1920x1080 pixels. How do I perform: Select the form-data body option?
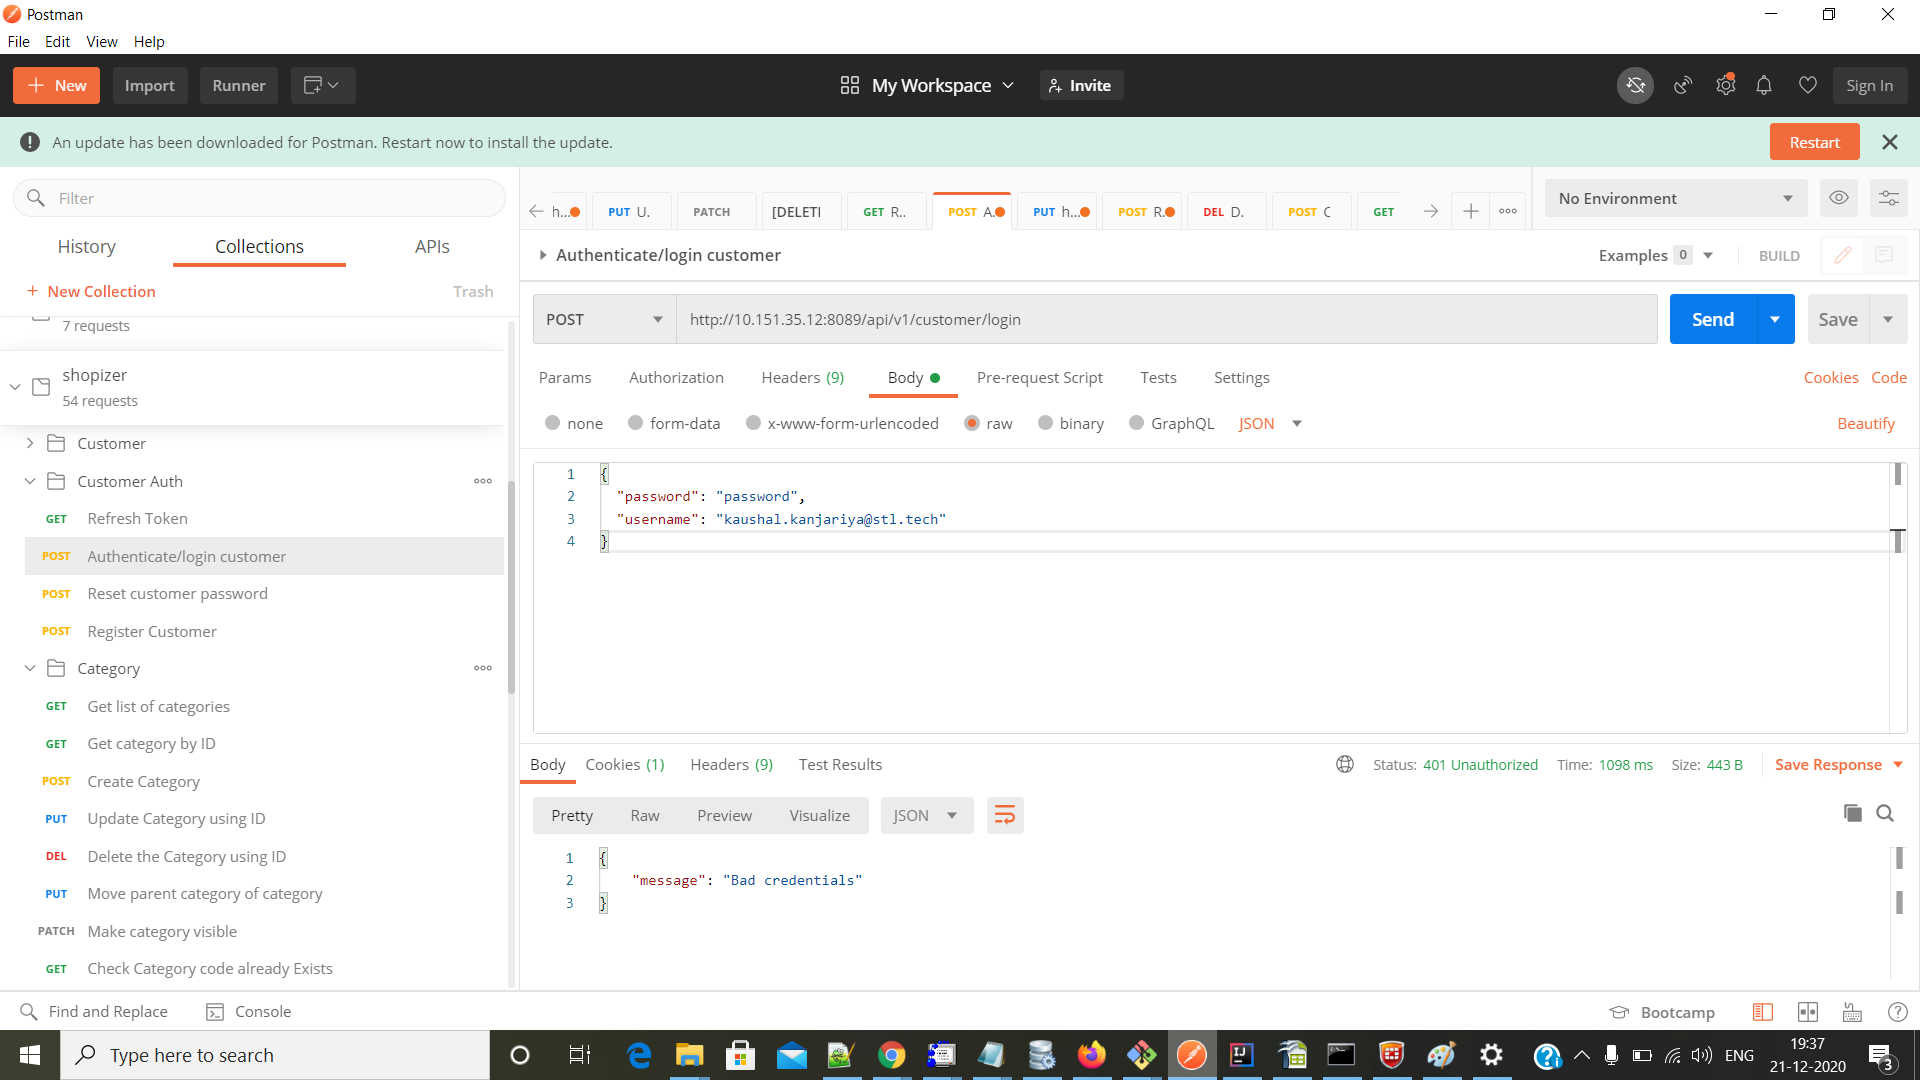click(x=636, y=423)
